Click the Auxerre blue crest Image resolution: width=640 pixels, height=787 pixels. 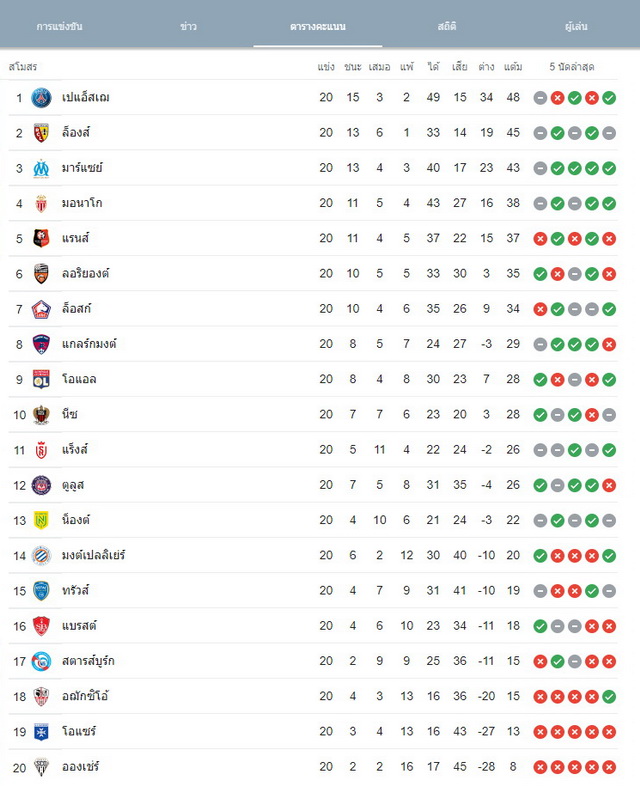(41, 732)
